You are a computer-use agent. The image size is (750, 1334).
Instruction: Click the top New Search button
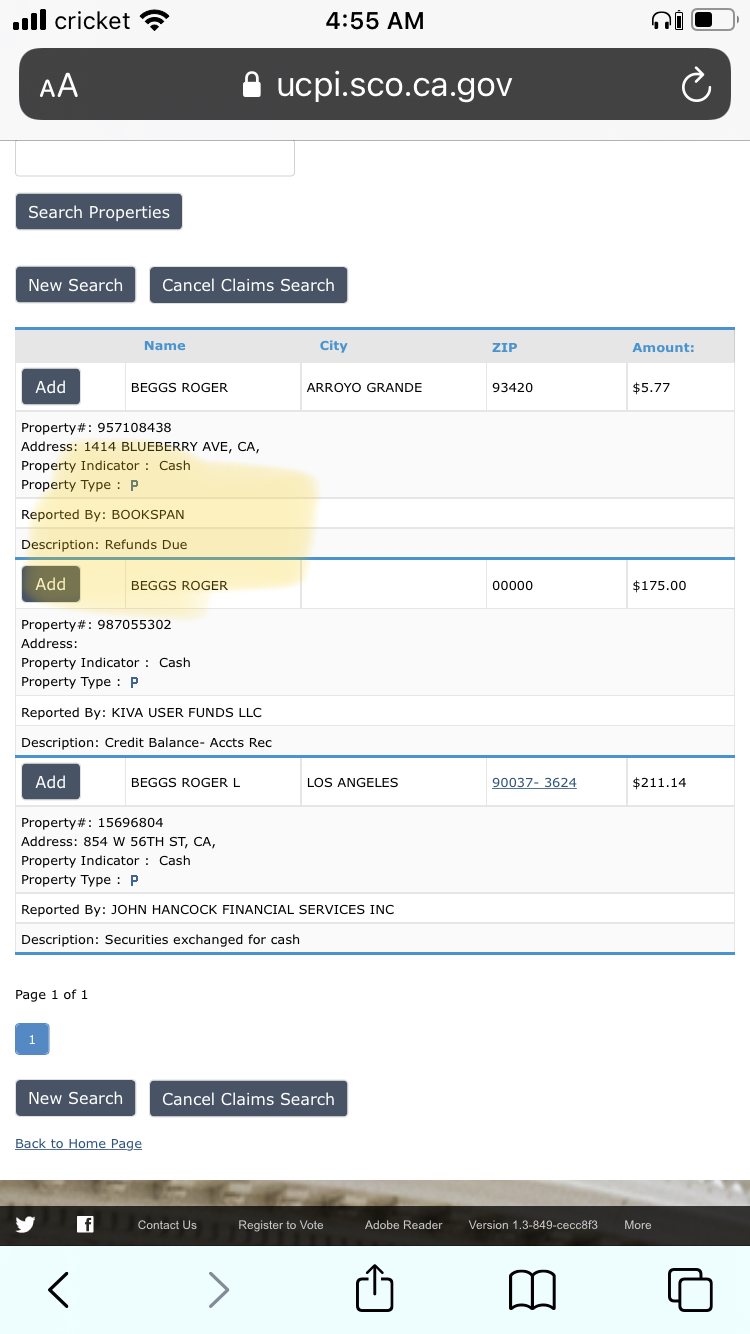pos(76,285)
